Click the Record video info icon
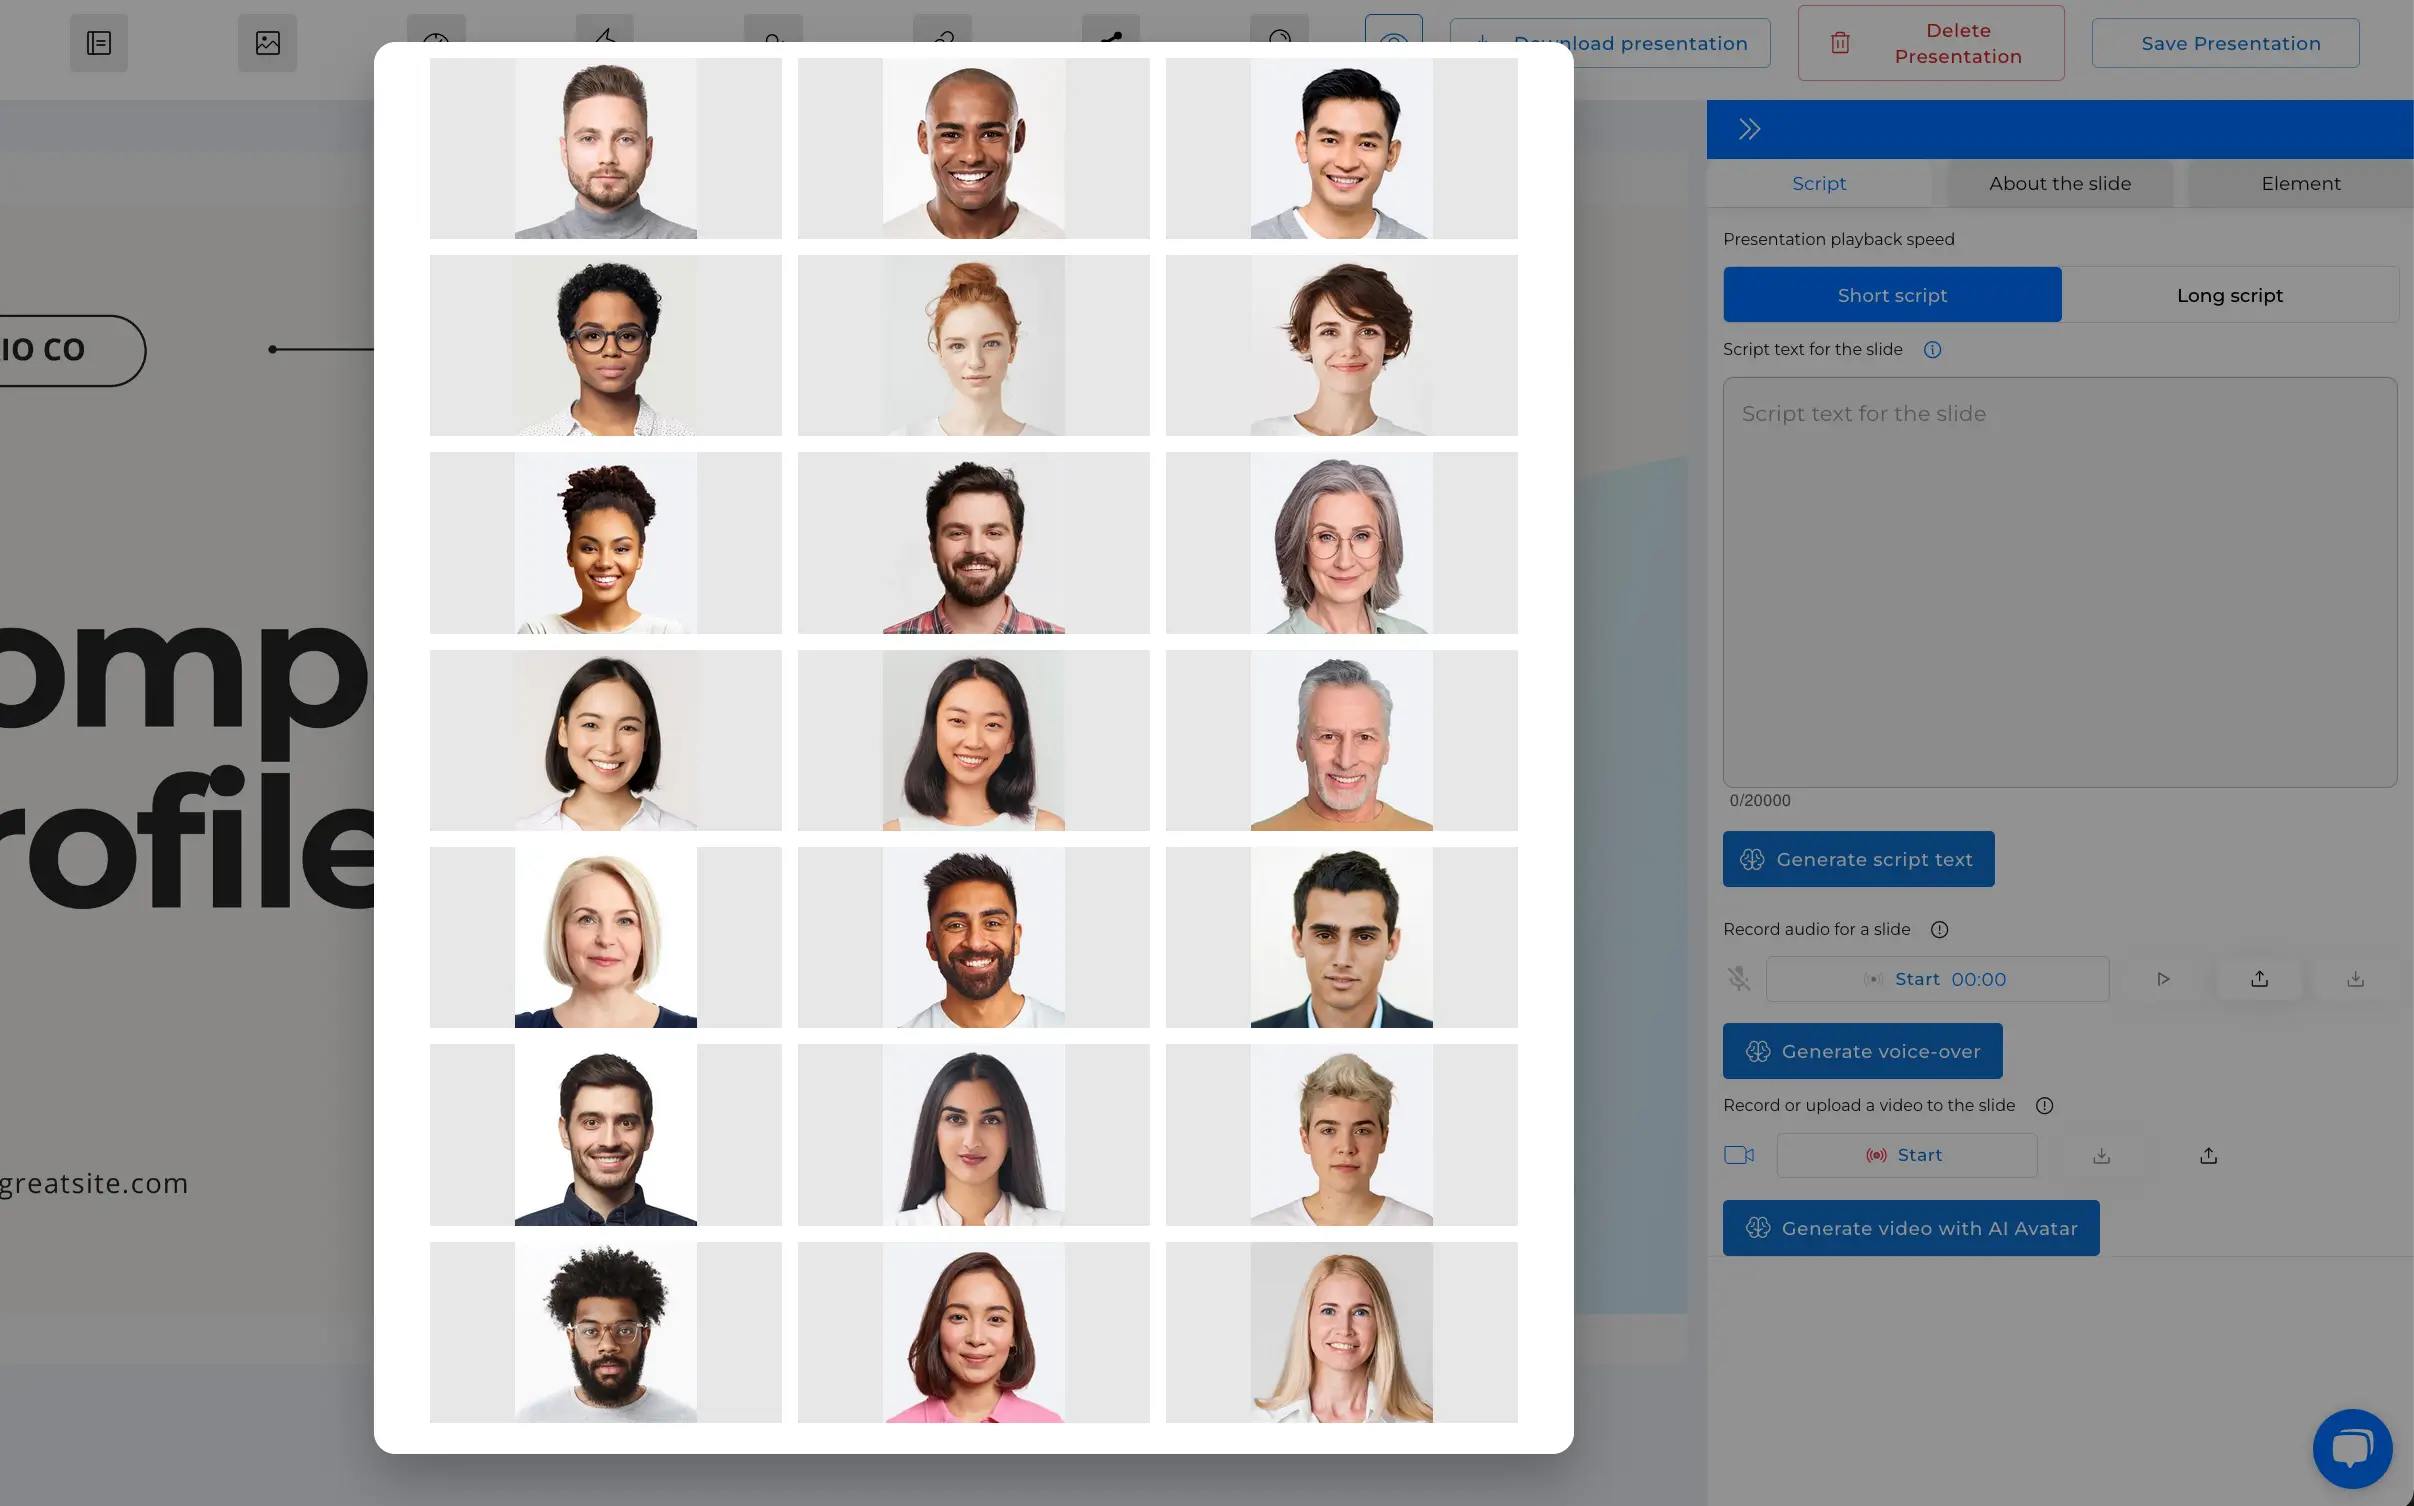Screen dimensions: 2414x1506 pyautogui.click(x=2043, y=1105)
